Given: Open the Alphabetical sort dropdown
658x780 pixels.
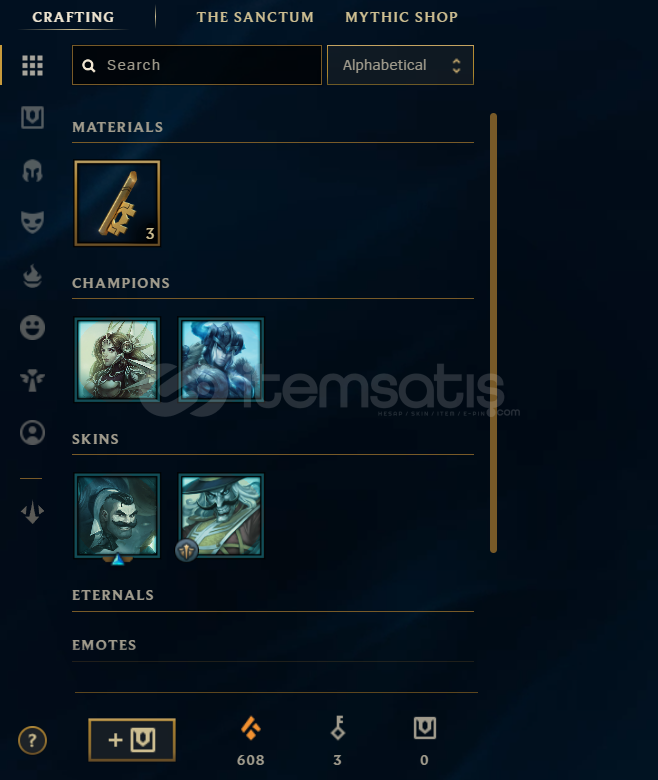Looking at the screenshot, I should coord(400,65).
